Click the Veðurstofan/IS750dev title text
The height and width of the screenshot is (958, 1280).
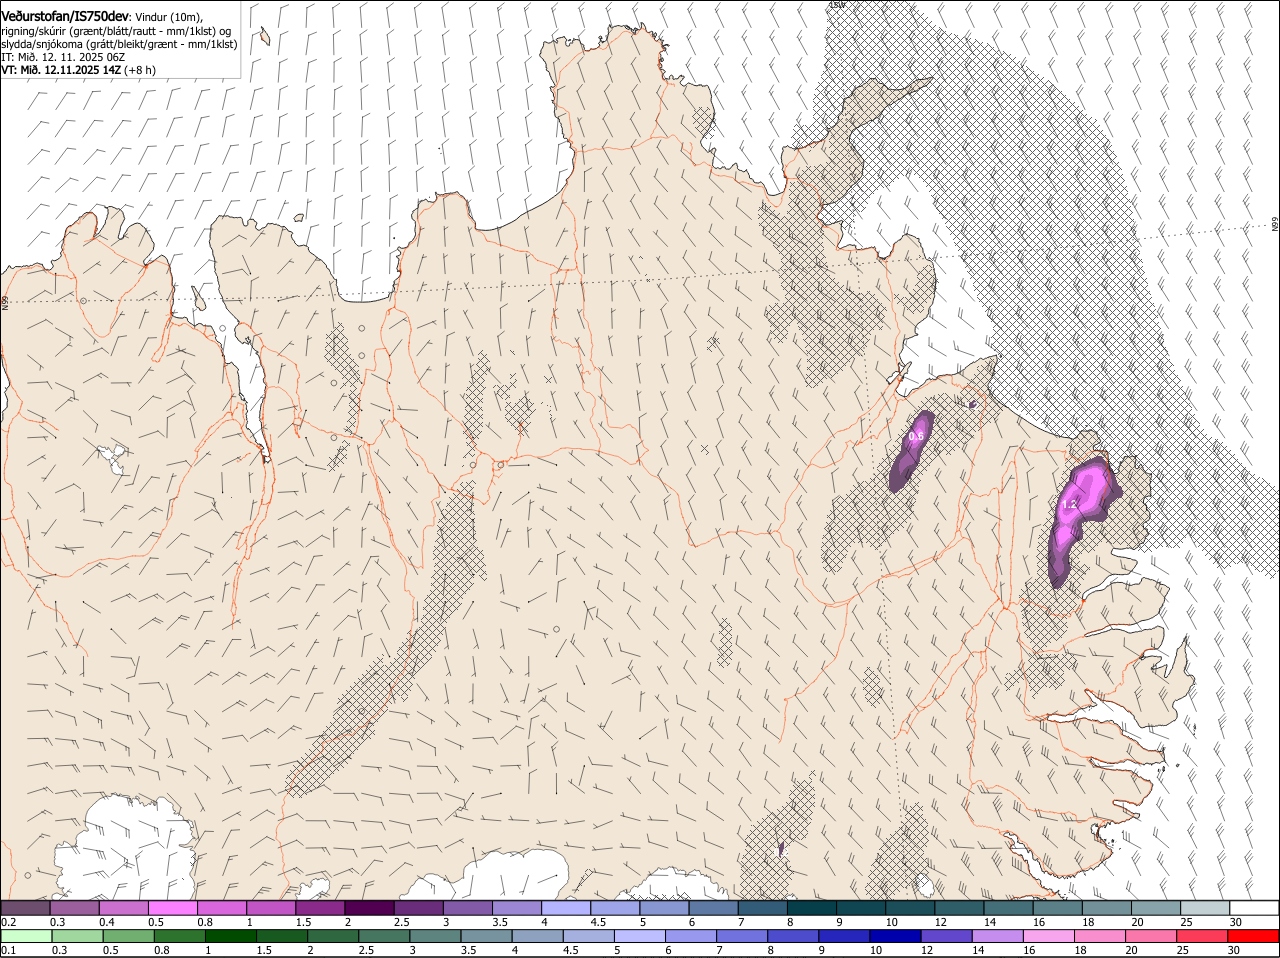coord(65,16)
